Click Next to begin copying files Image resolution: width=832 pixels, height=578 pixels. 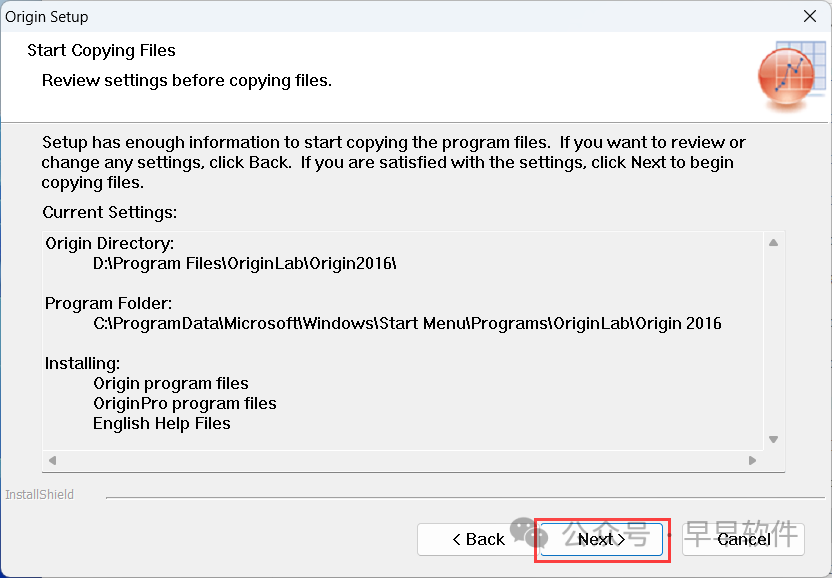[x=601, y=539]
